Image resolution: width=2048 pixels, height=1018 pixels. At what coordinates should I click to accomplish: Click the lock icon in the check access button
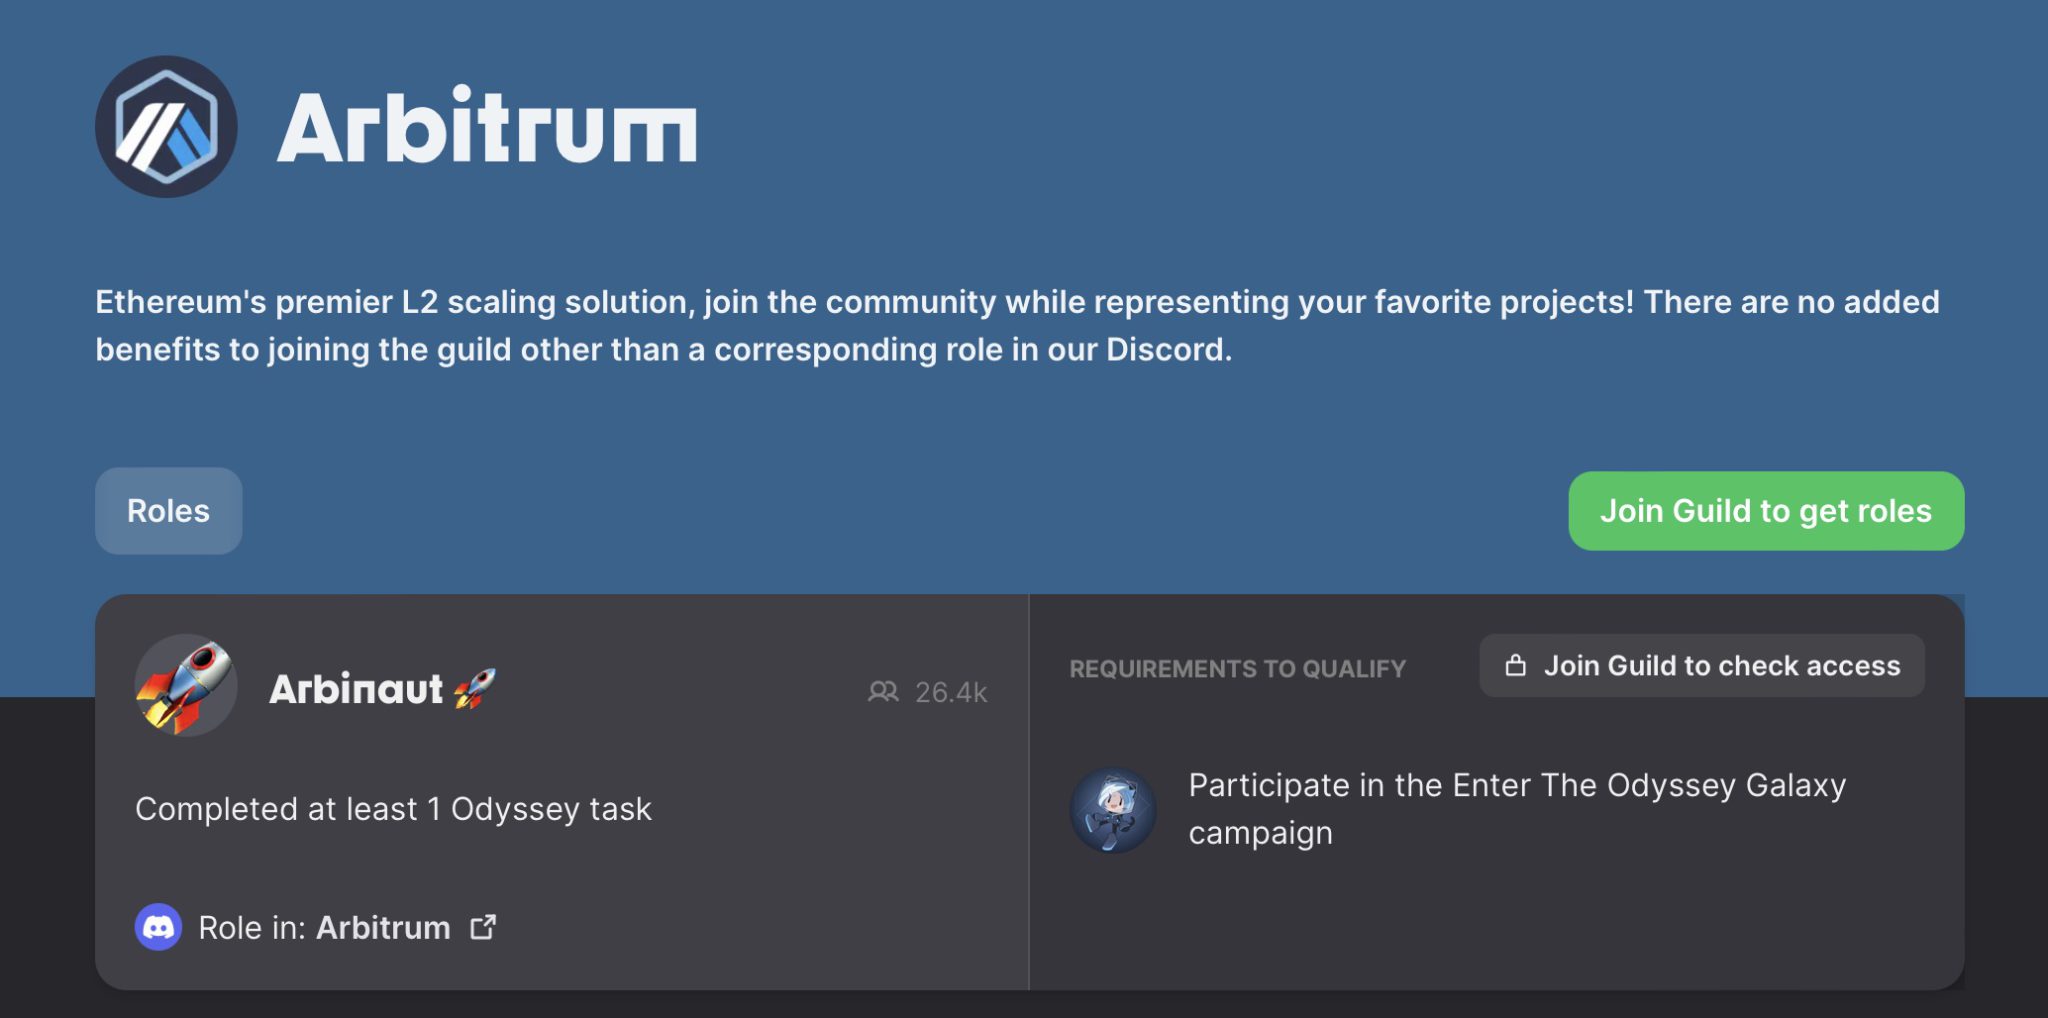pyautogui.click(x=1516, y=666)
